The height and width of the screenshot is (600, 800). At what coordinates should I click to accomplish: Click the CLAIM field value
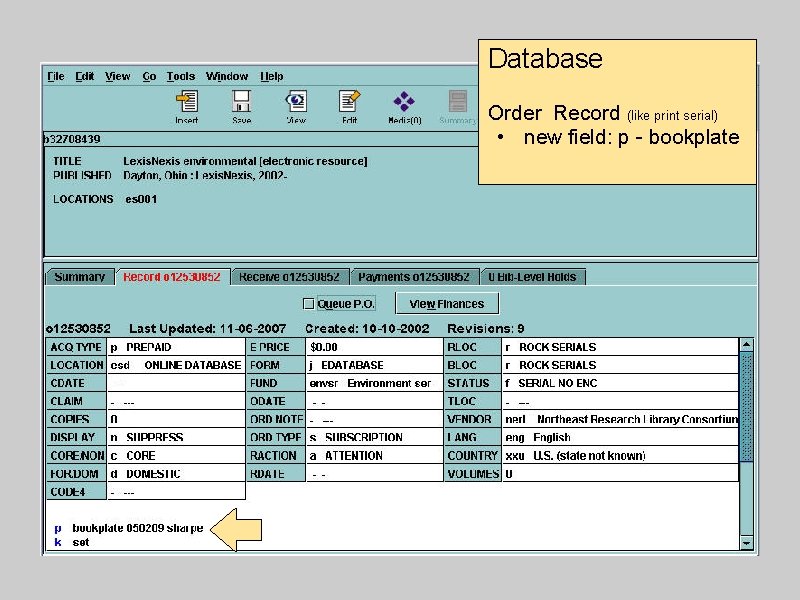[176, 402]
